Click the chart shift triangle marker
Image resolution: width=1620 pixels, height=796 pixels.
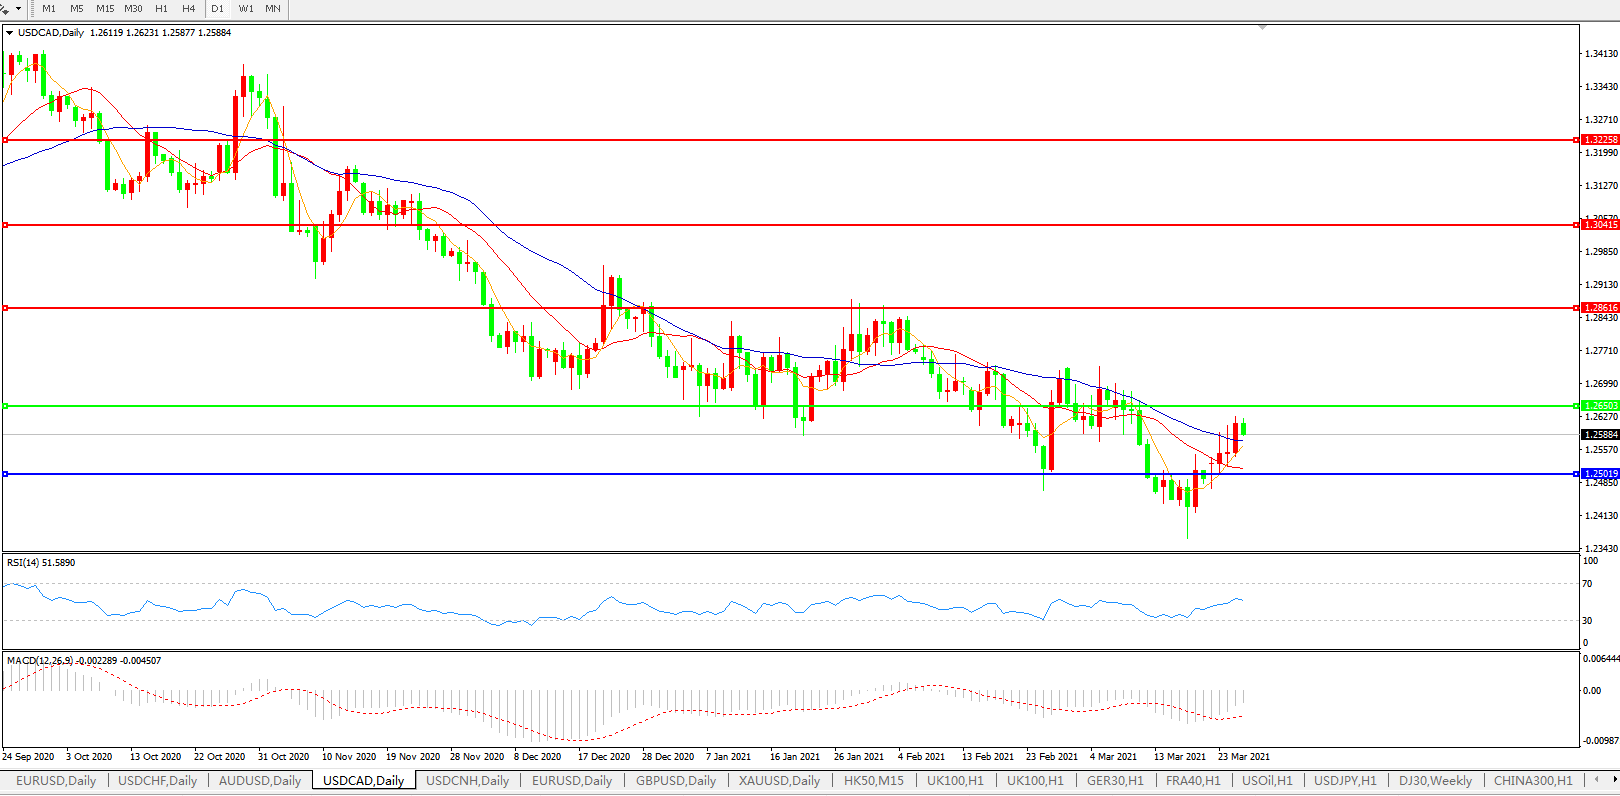(1263, 28)
